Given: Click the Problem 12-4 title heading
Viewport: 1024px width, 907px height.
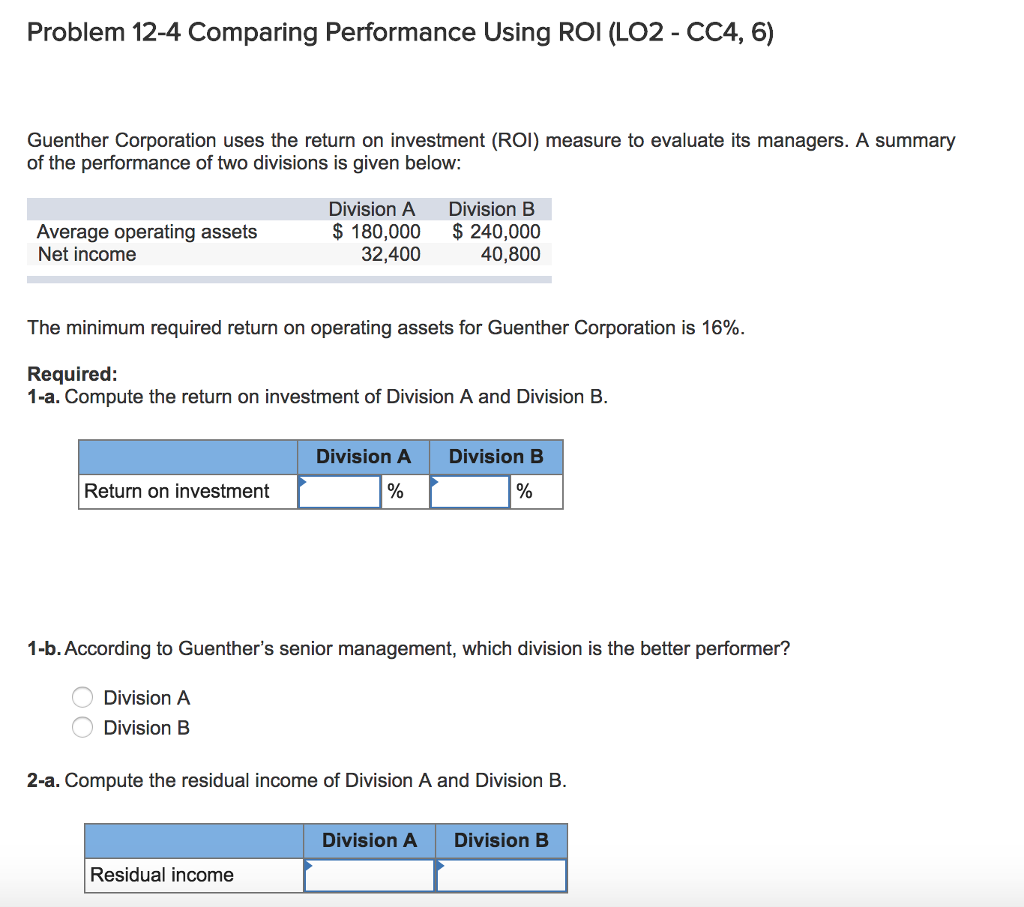Looking at the screenshot, I should click(x=399, y=32).
